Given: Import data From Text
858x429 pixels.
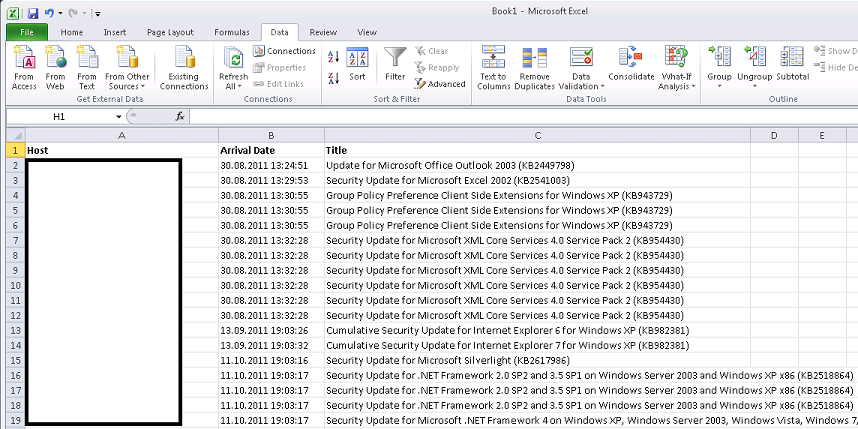Looking at the screenshot, I should [x=86, y=68].
